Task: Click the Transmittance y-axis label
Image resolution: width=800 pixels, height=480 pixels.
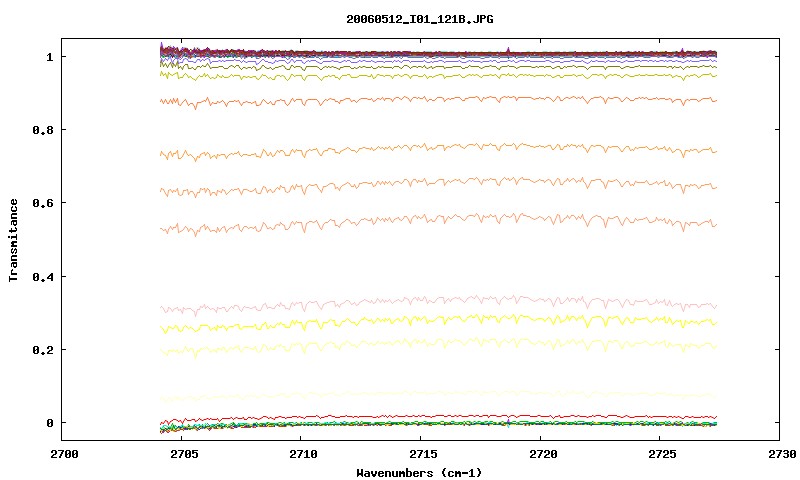Action: pyautogui.click(x=13, y=240)
